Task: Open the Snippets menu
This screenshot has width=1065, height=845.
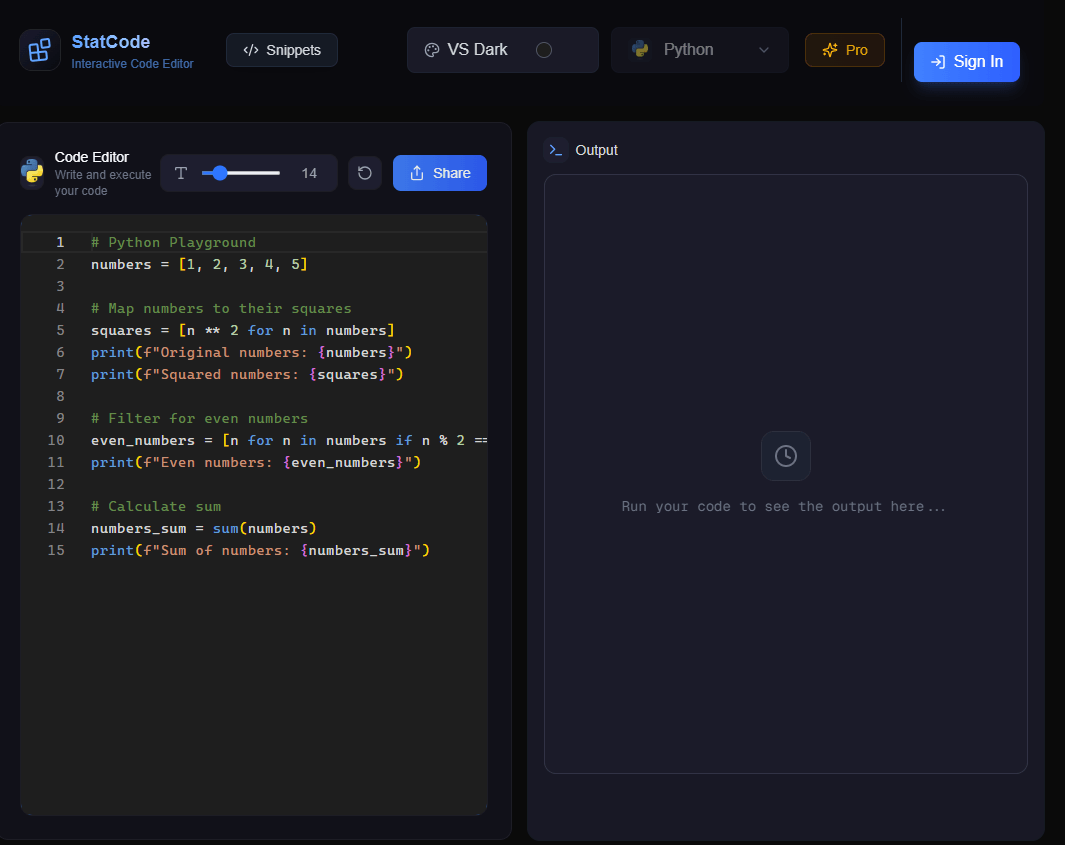Action: tap(282, 50)
